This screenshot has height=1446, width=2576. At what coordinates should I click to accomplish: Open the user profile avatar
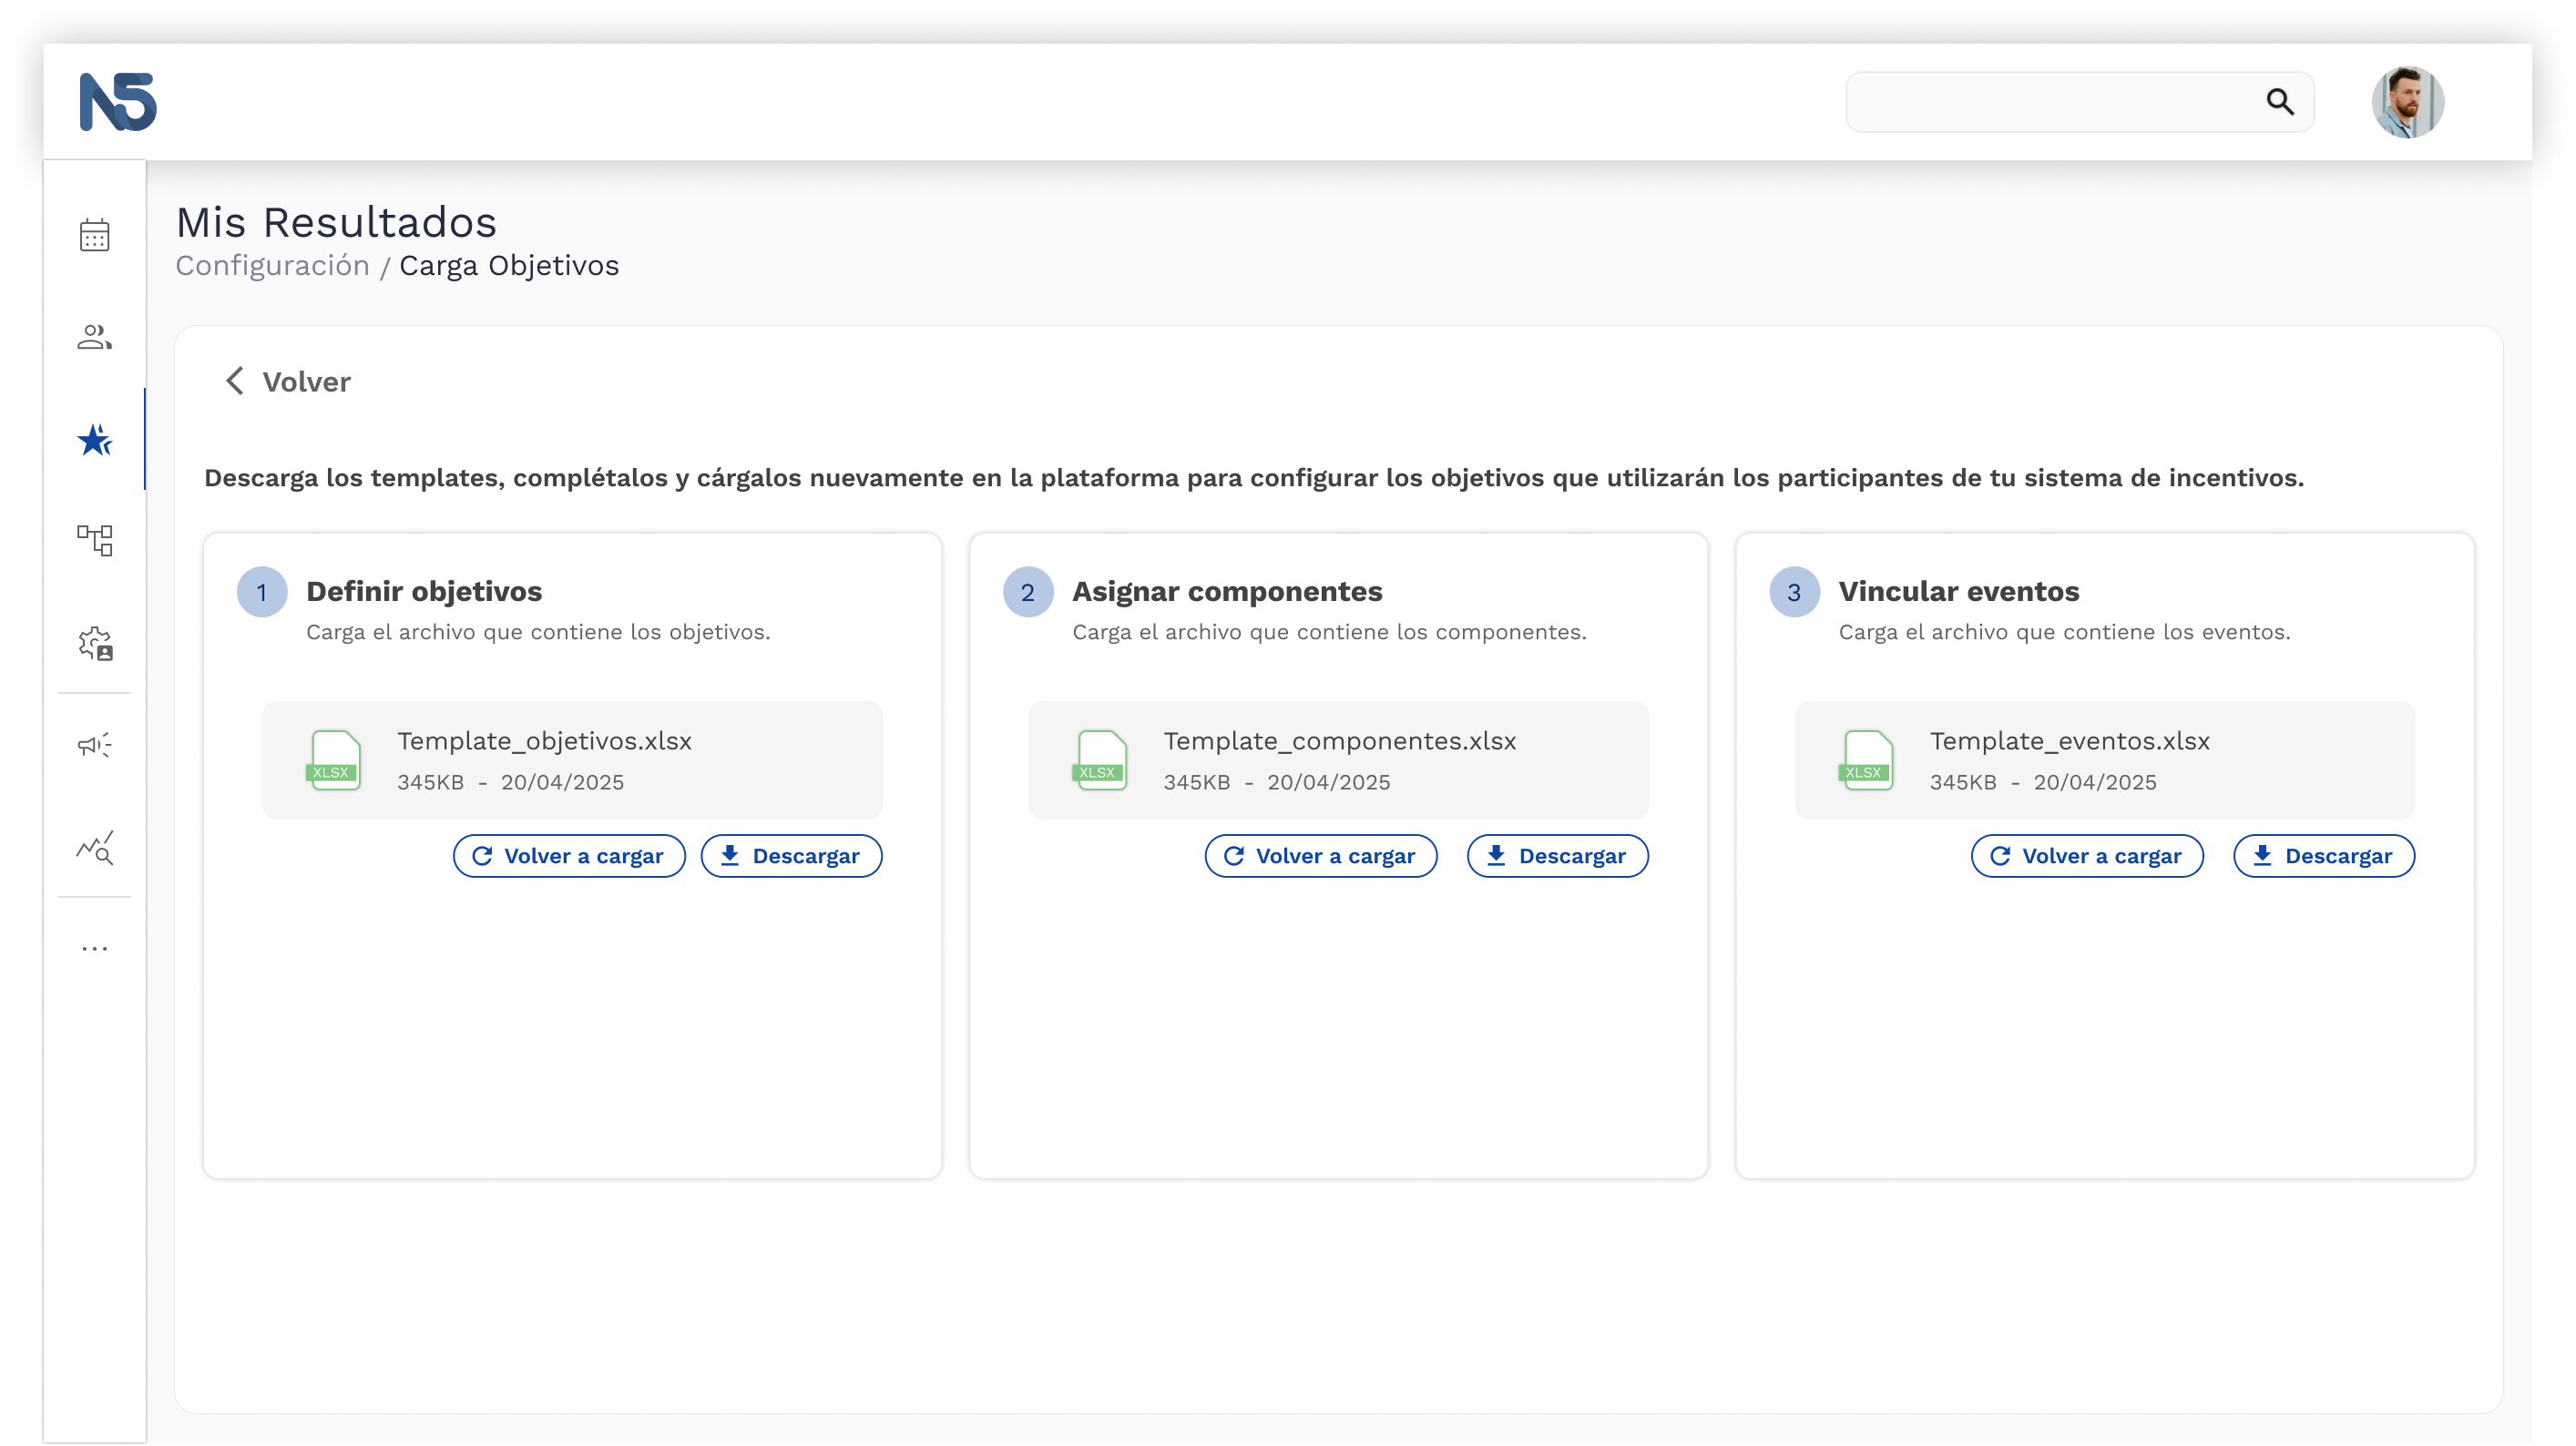2408,102
